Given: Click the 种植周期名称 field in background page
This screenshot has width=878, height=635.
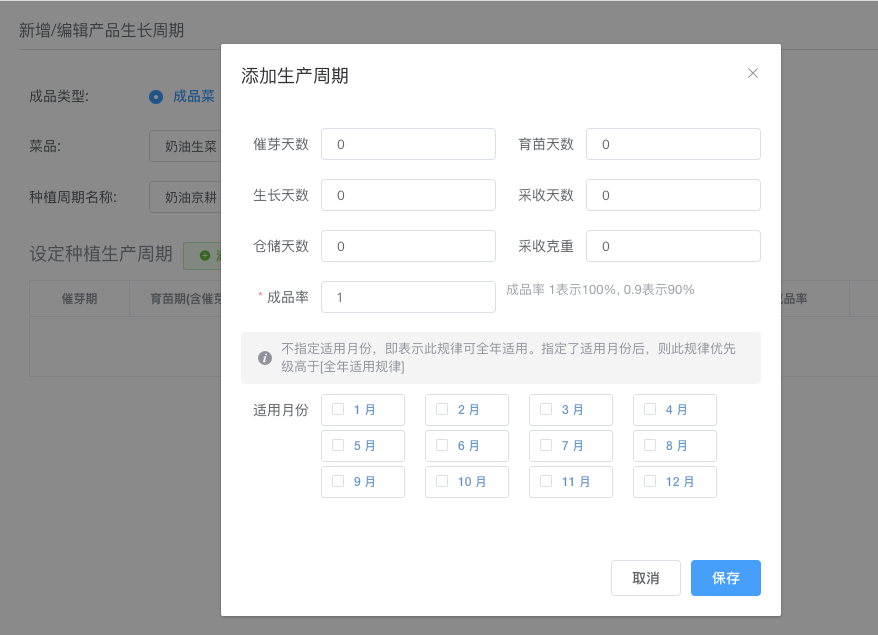Looking at the screenshot, I should click(185, 197).
